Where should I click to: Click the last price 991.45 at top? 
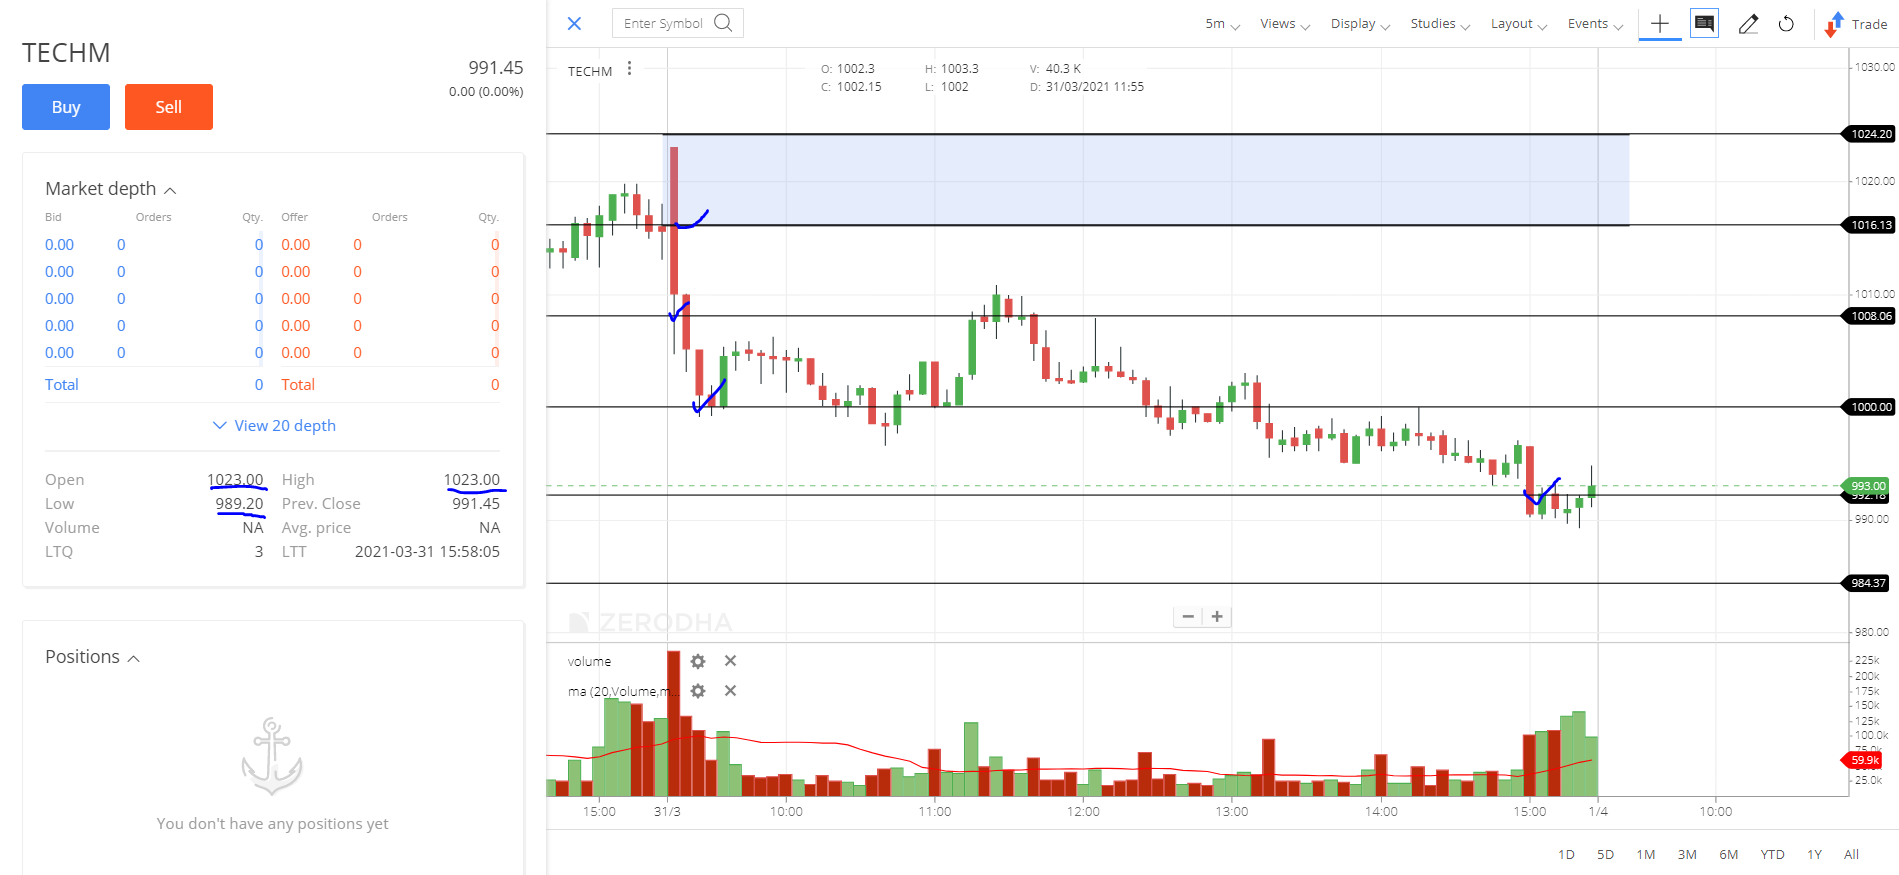click(496, 68)
